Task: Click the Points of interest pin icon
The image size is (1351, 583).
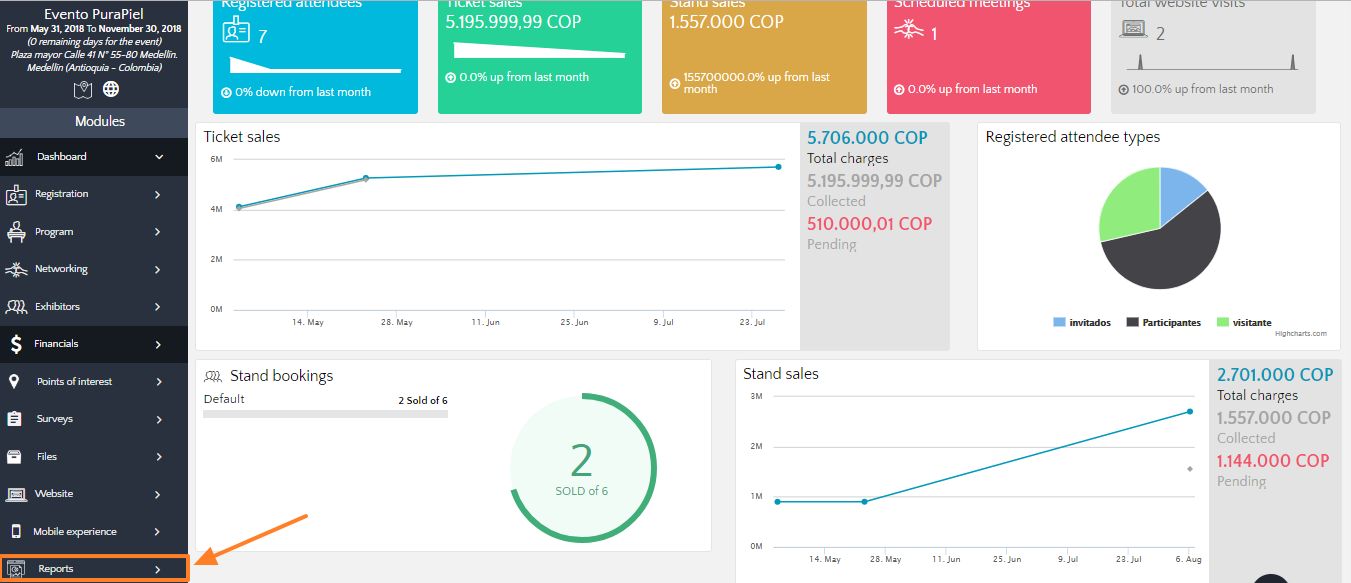Action: [x=15, y=382]
